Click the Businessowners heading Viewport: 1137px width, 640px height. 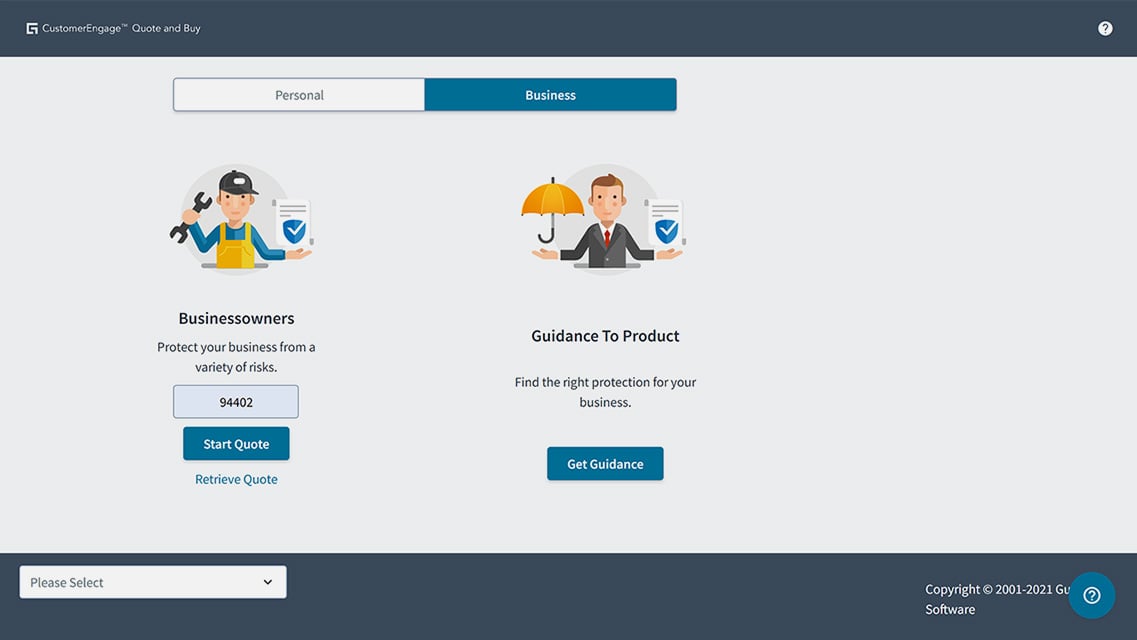point(236,317)
